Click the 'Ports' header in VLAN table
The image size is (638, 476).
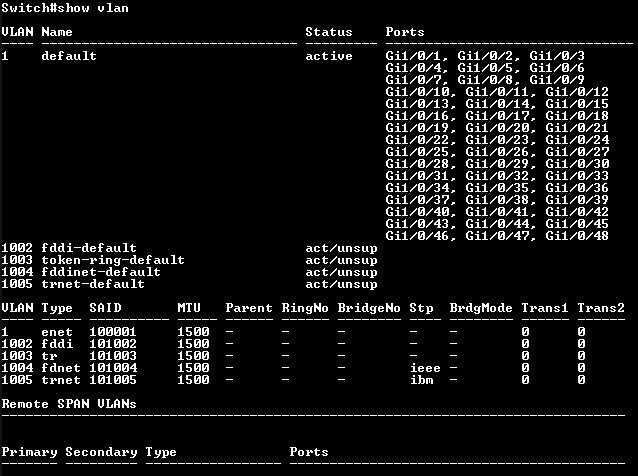tap(405, 32)
